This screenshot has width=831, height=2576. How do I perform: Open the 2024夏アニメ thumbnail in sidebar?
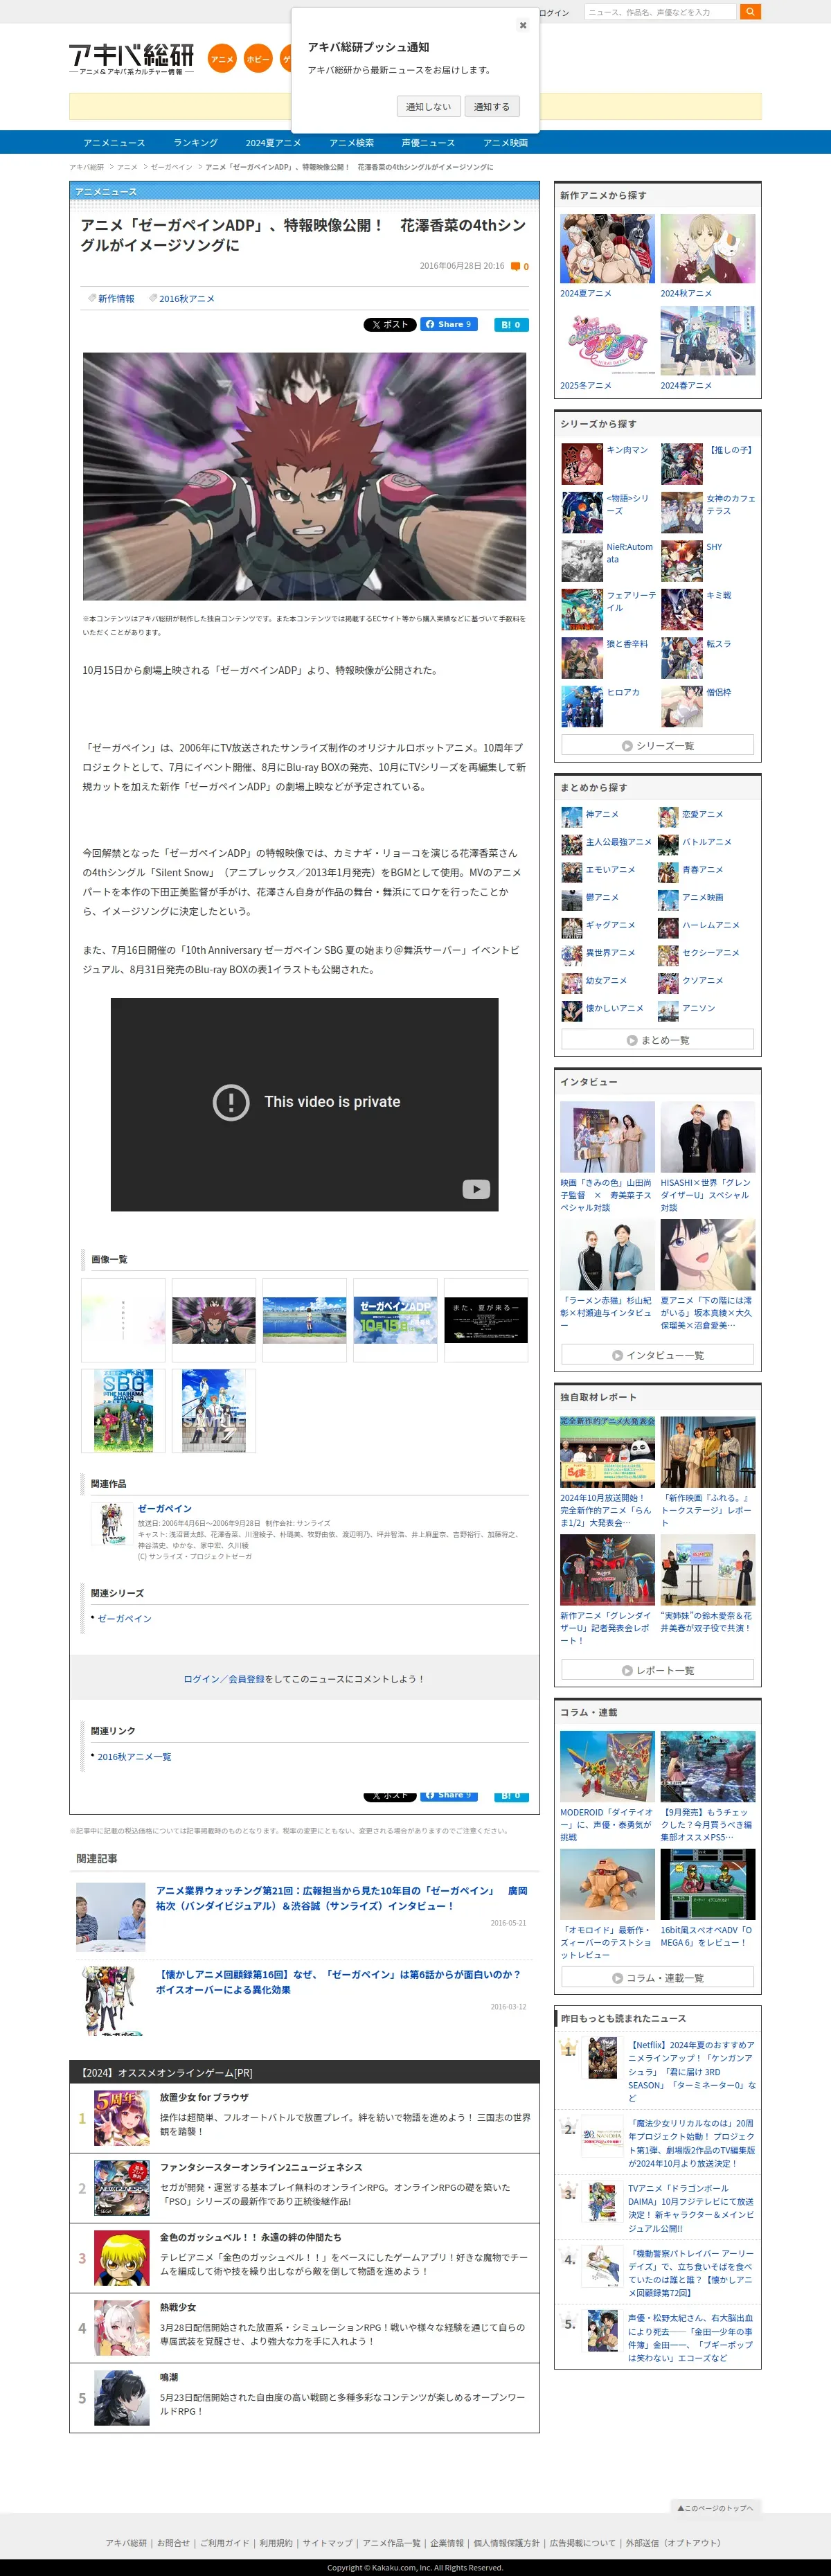(x=607, y=249)
